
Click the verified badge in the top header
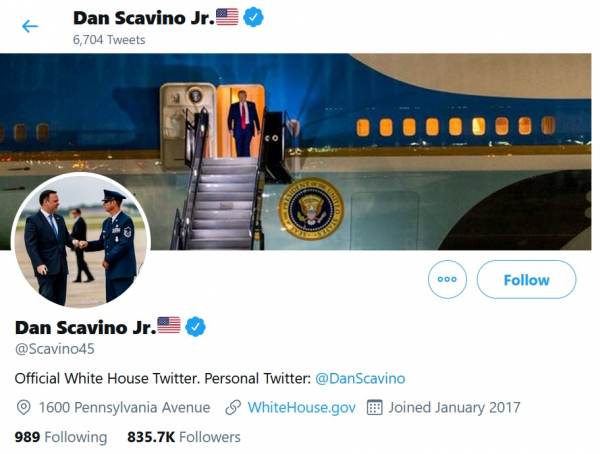point(254,17)
